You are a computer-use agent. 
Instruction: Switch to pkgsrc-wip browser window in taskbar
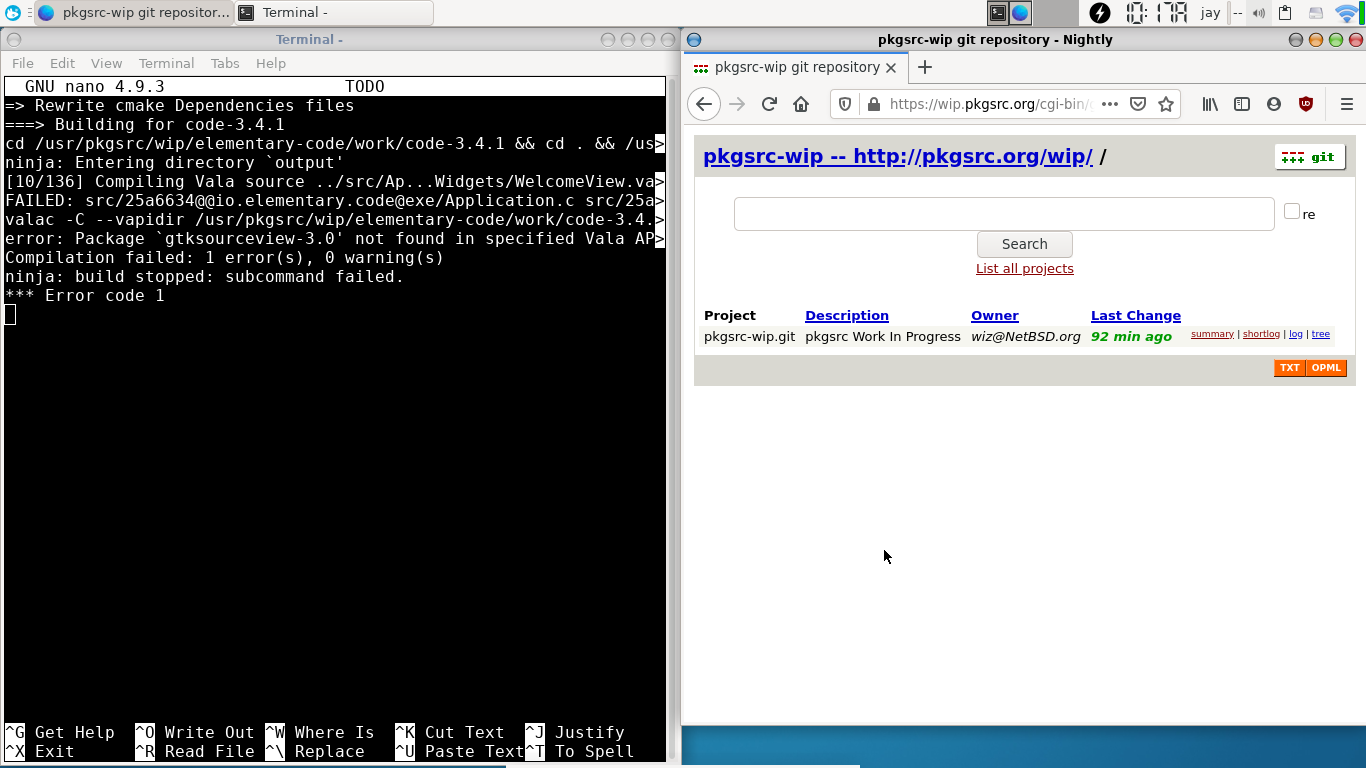pyautogui.click(x=134, y=13)
